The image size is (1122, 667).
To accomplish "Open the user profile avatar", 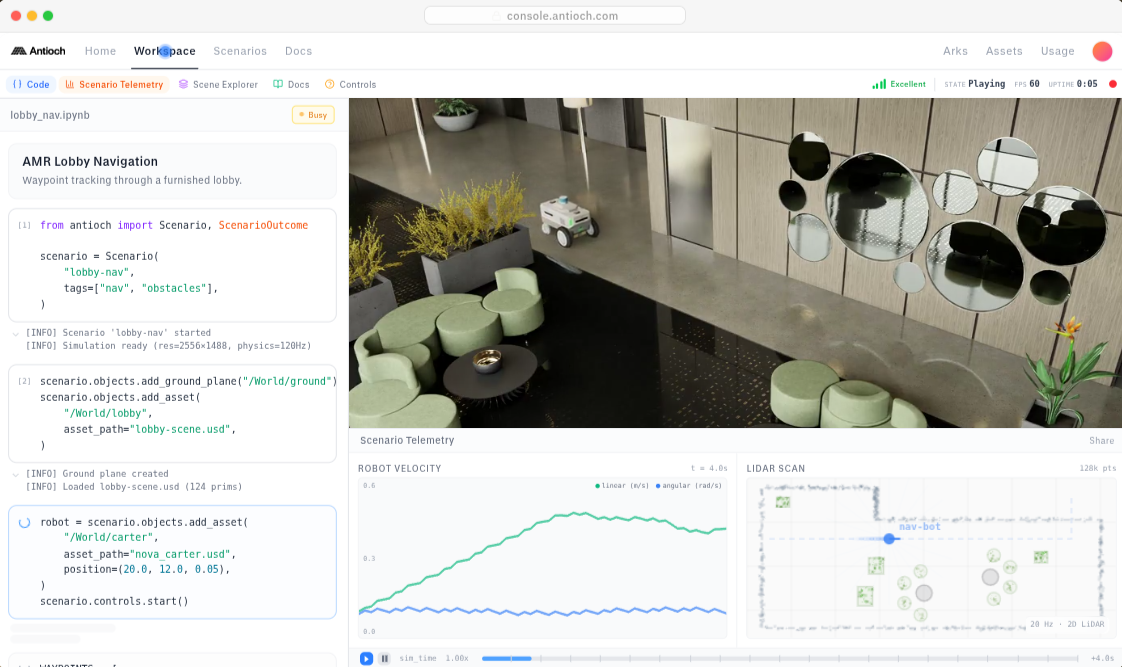I will (1102, 51).
